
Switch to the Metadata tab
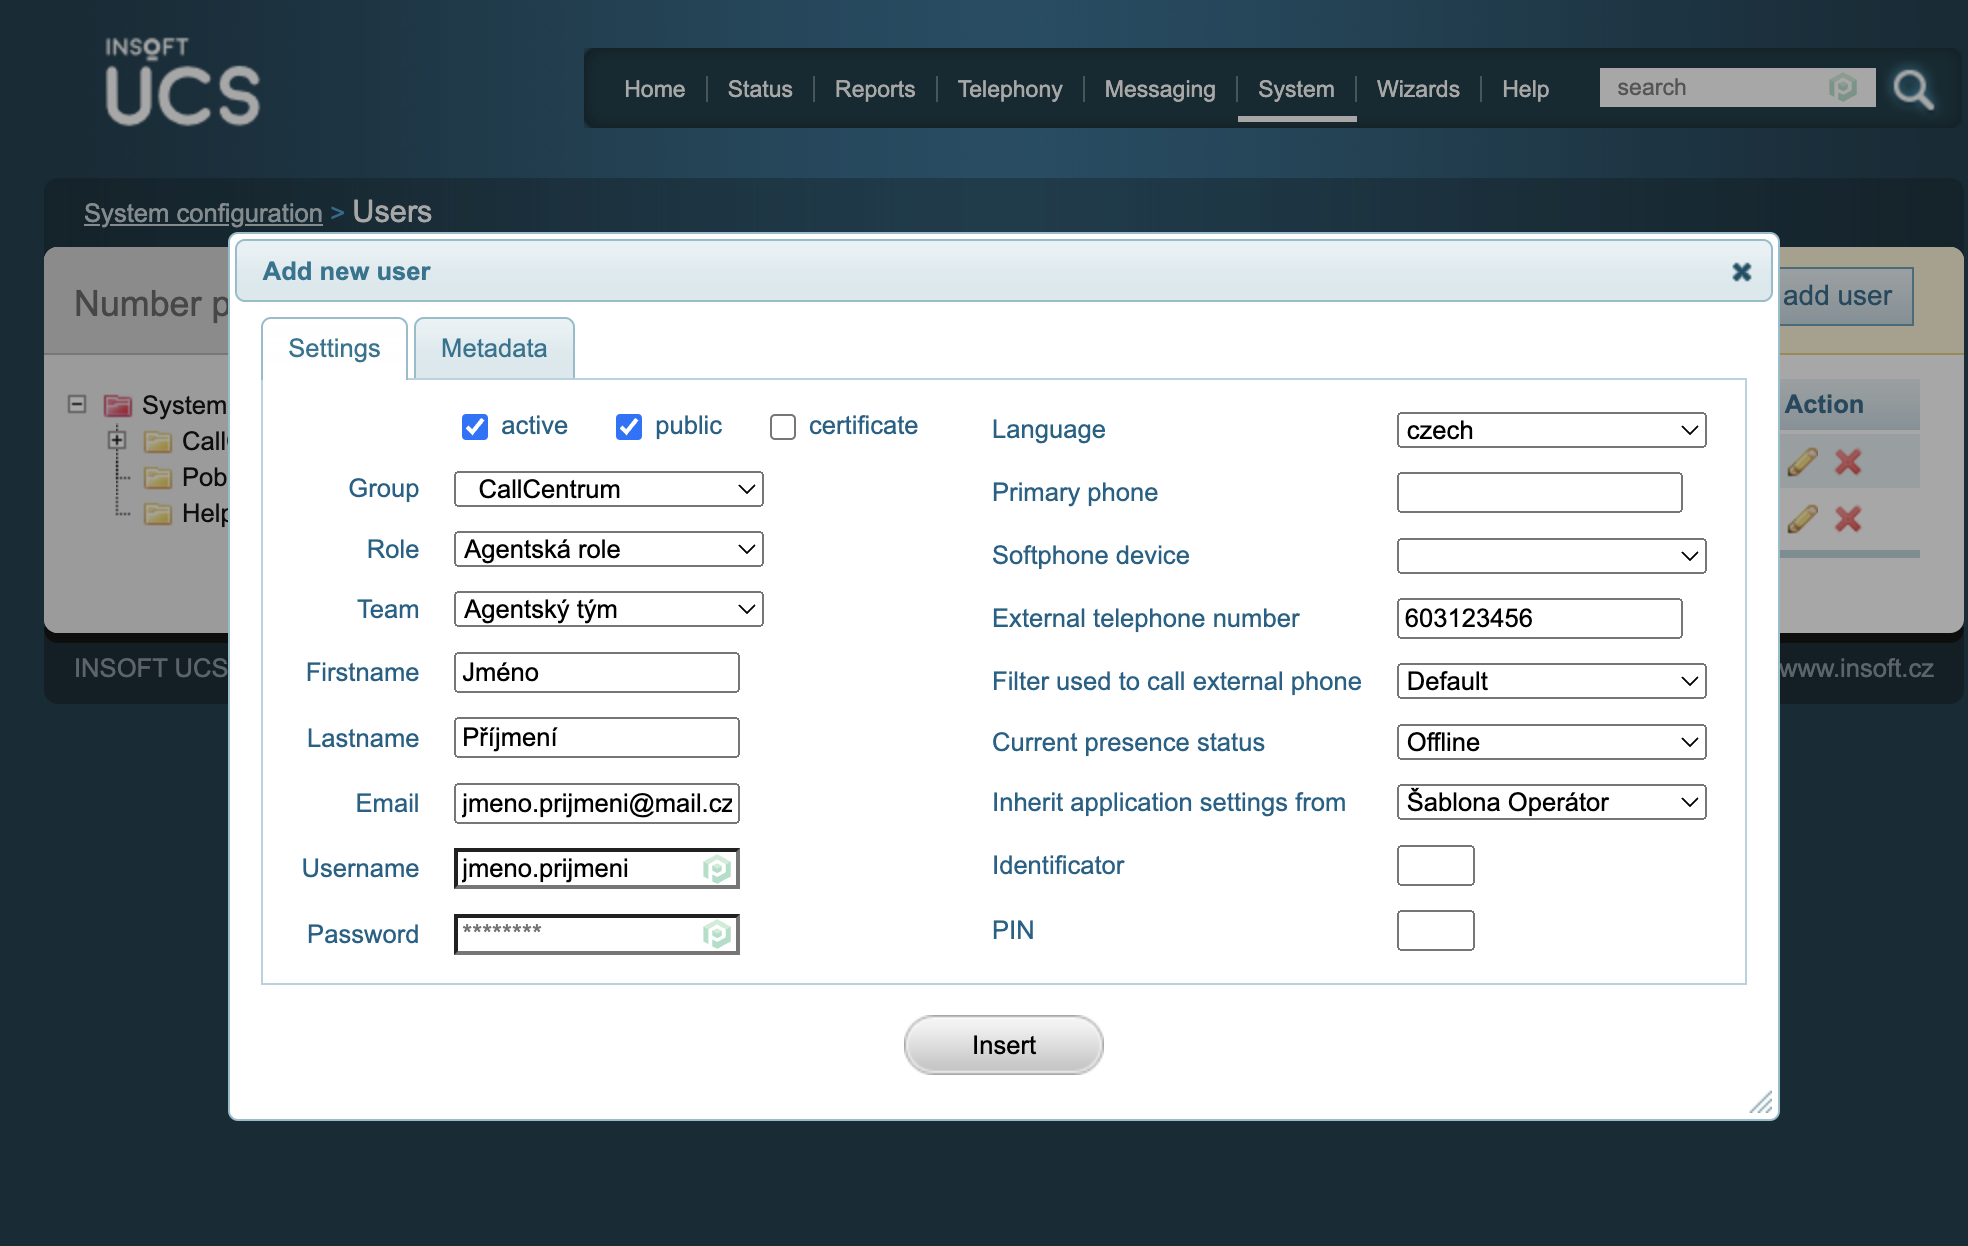[494, 348]
